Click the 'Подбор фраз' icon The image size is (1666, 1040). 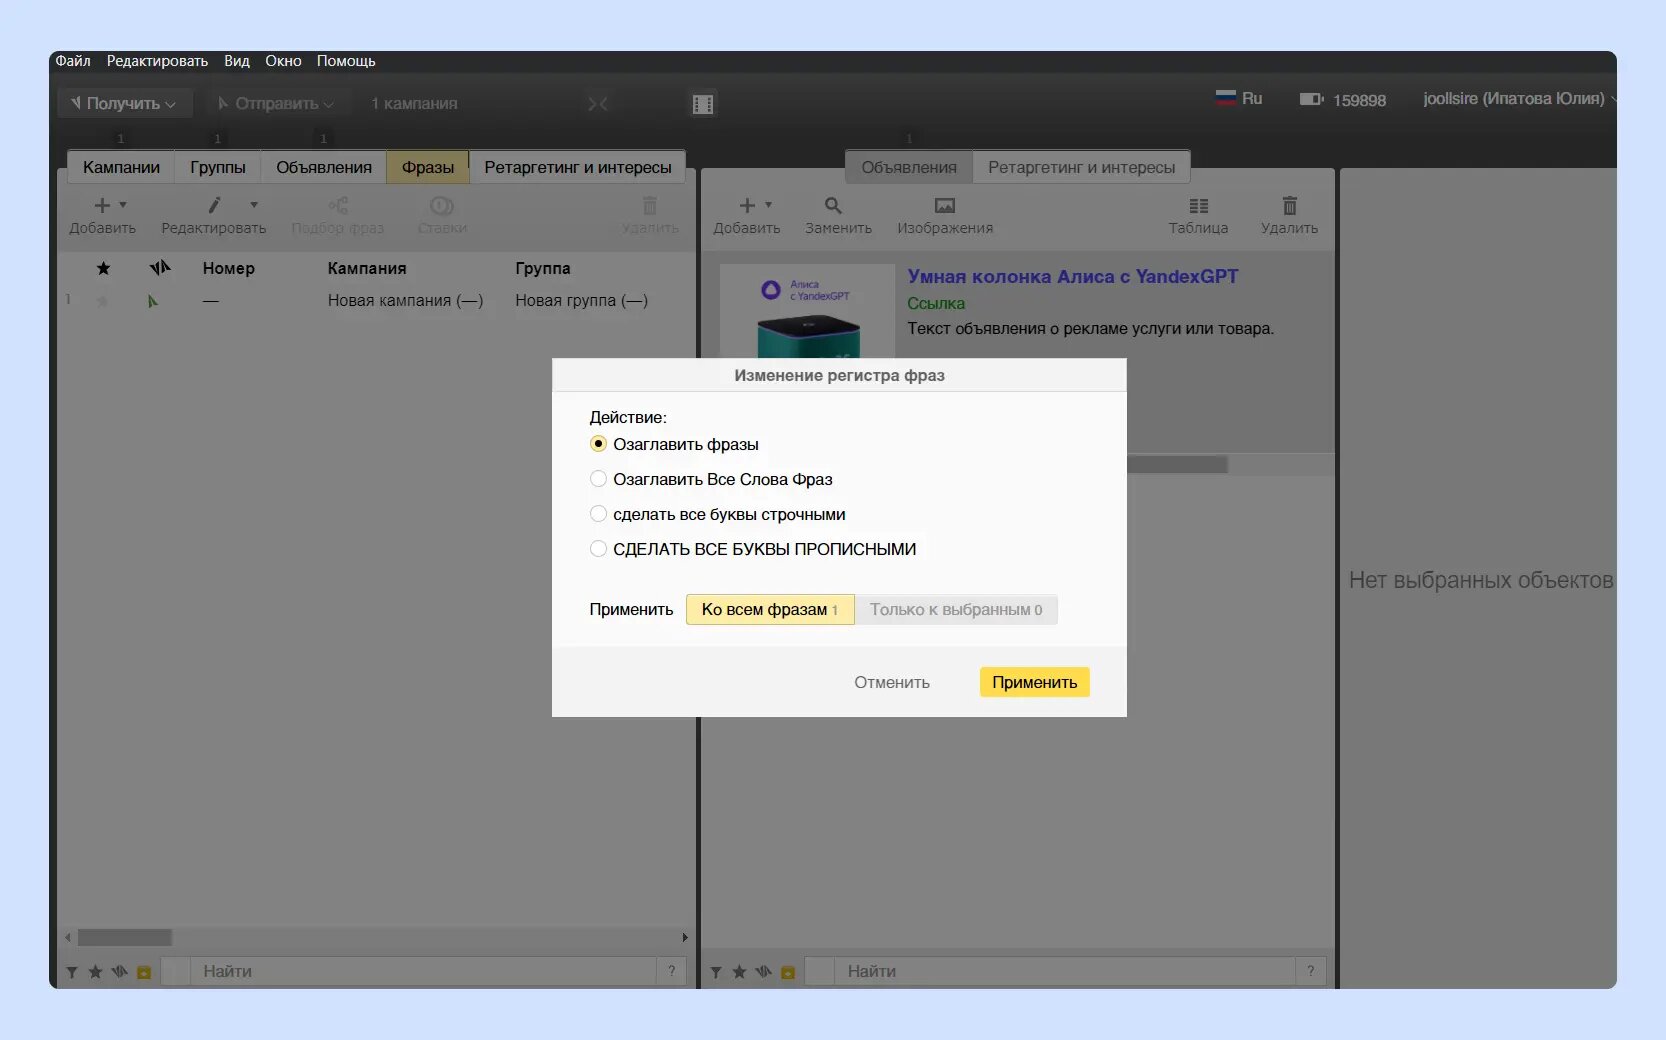coord(338,206)
